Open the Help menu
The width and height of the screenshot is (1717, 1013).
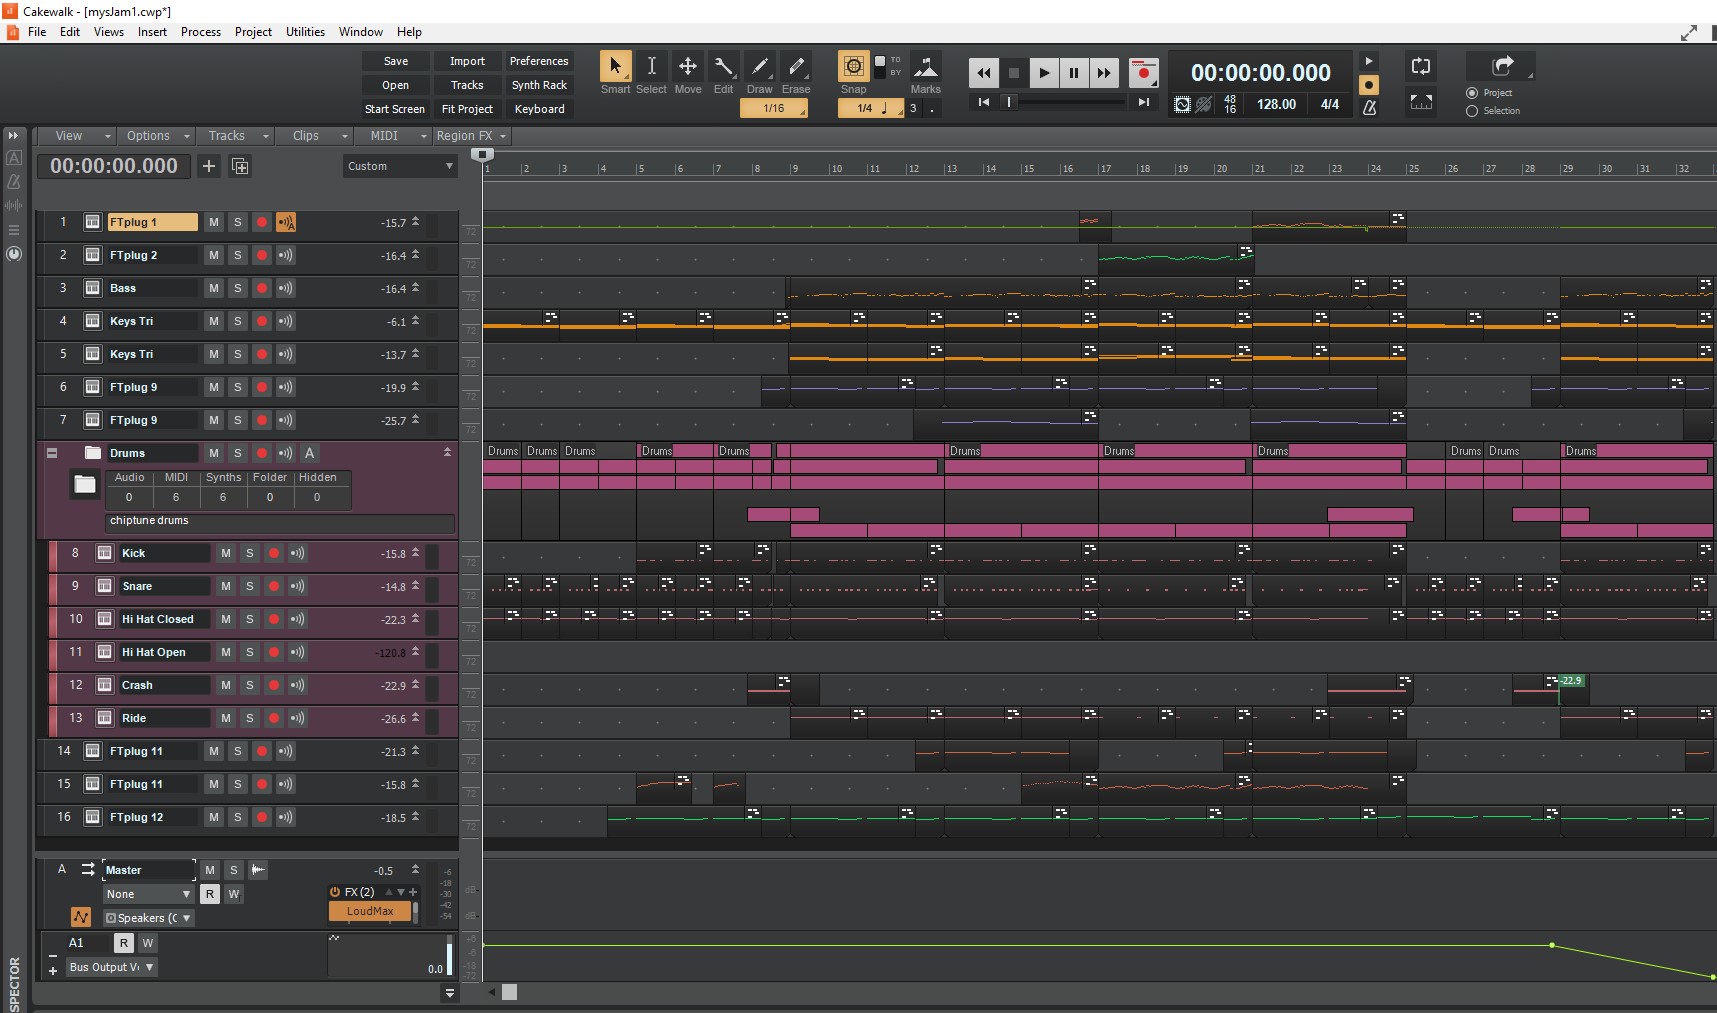(409, 32)
